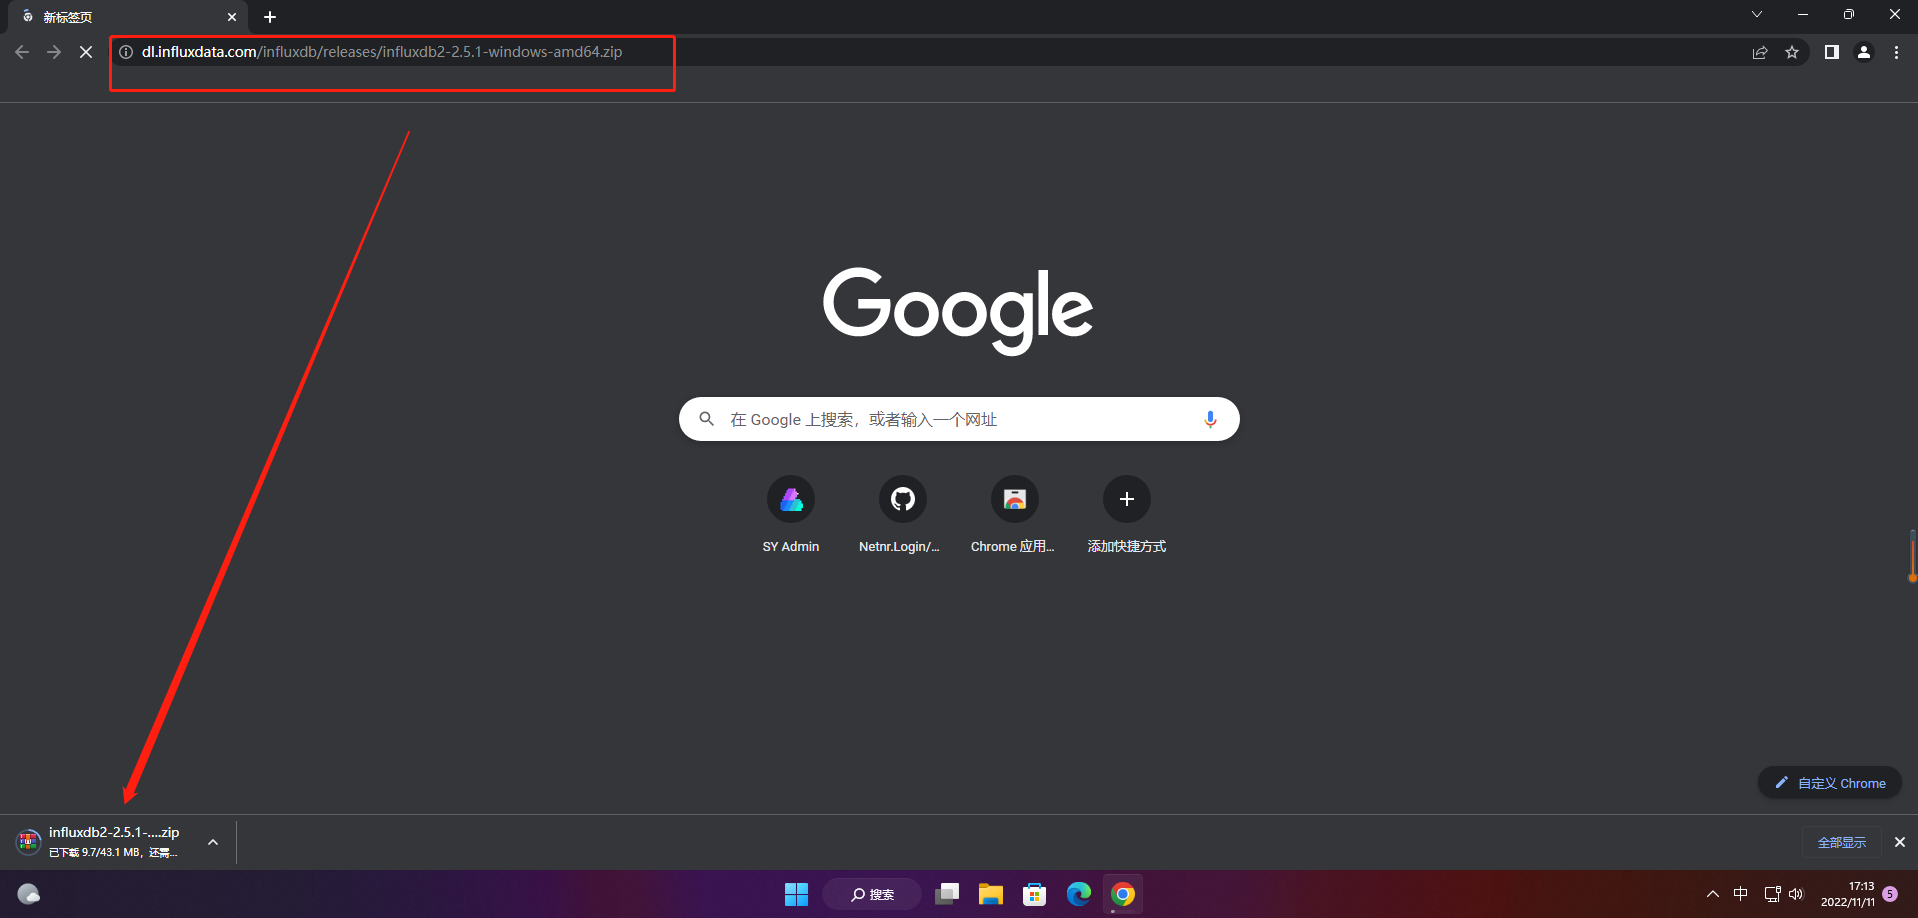The height and width of the screenshot is (918, 1918).
Task: Close the downloads bar
Action: point(1900,842)
